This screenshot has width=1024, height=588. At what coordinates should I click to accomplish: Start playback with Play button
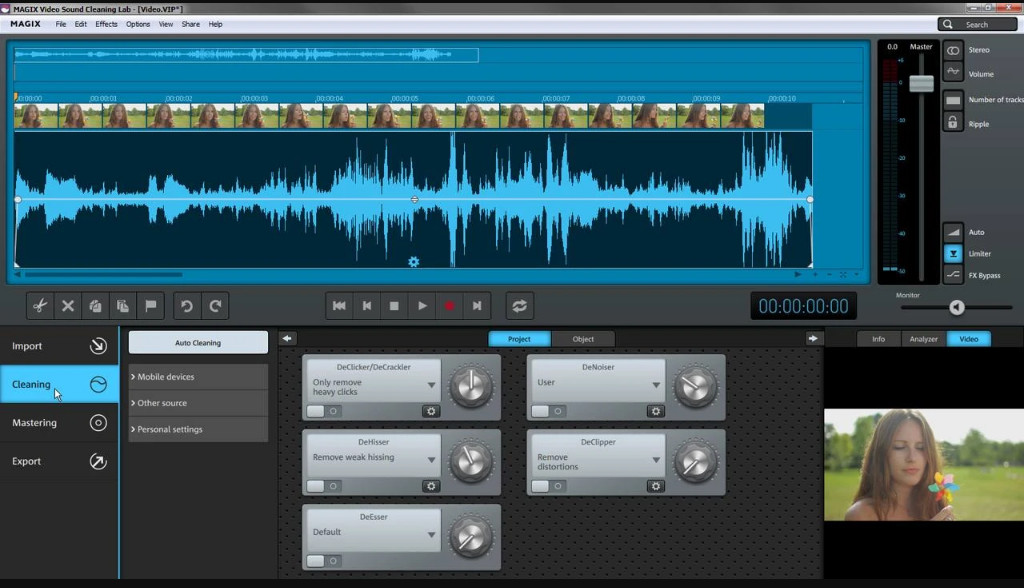tap(422, 306)
